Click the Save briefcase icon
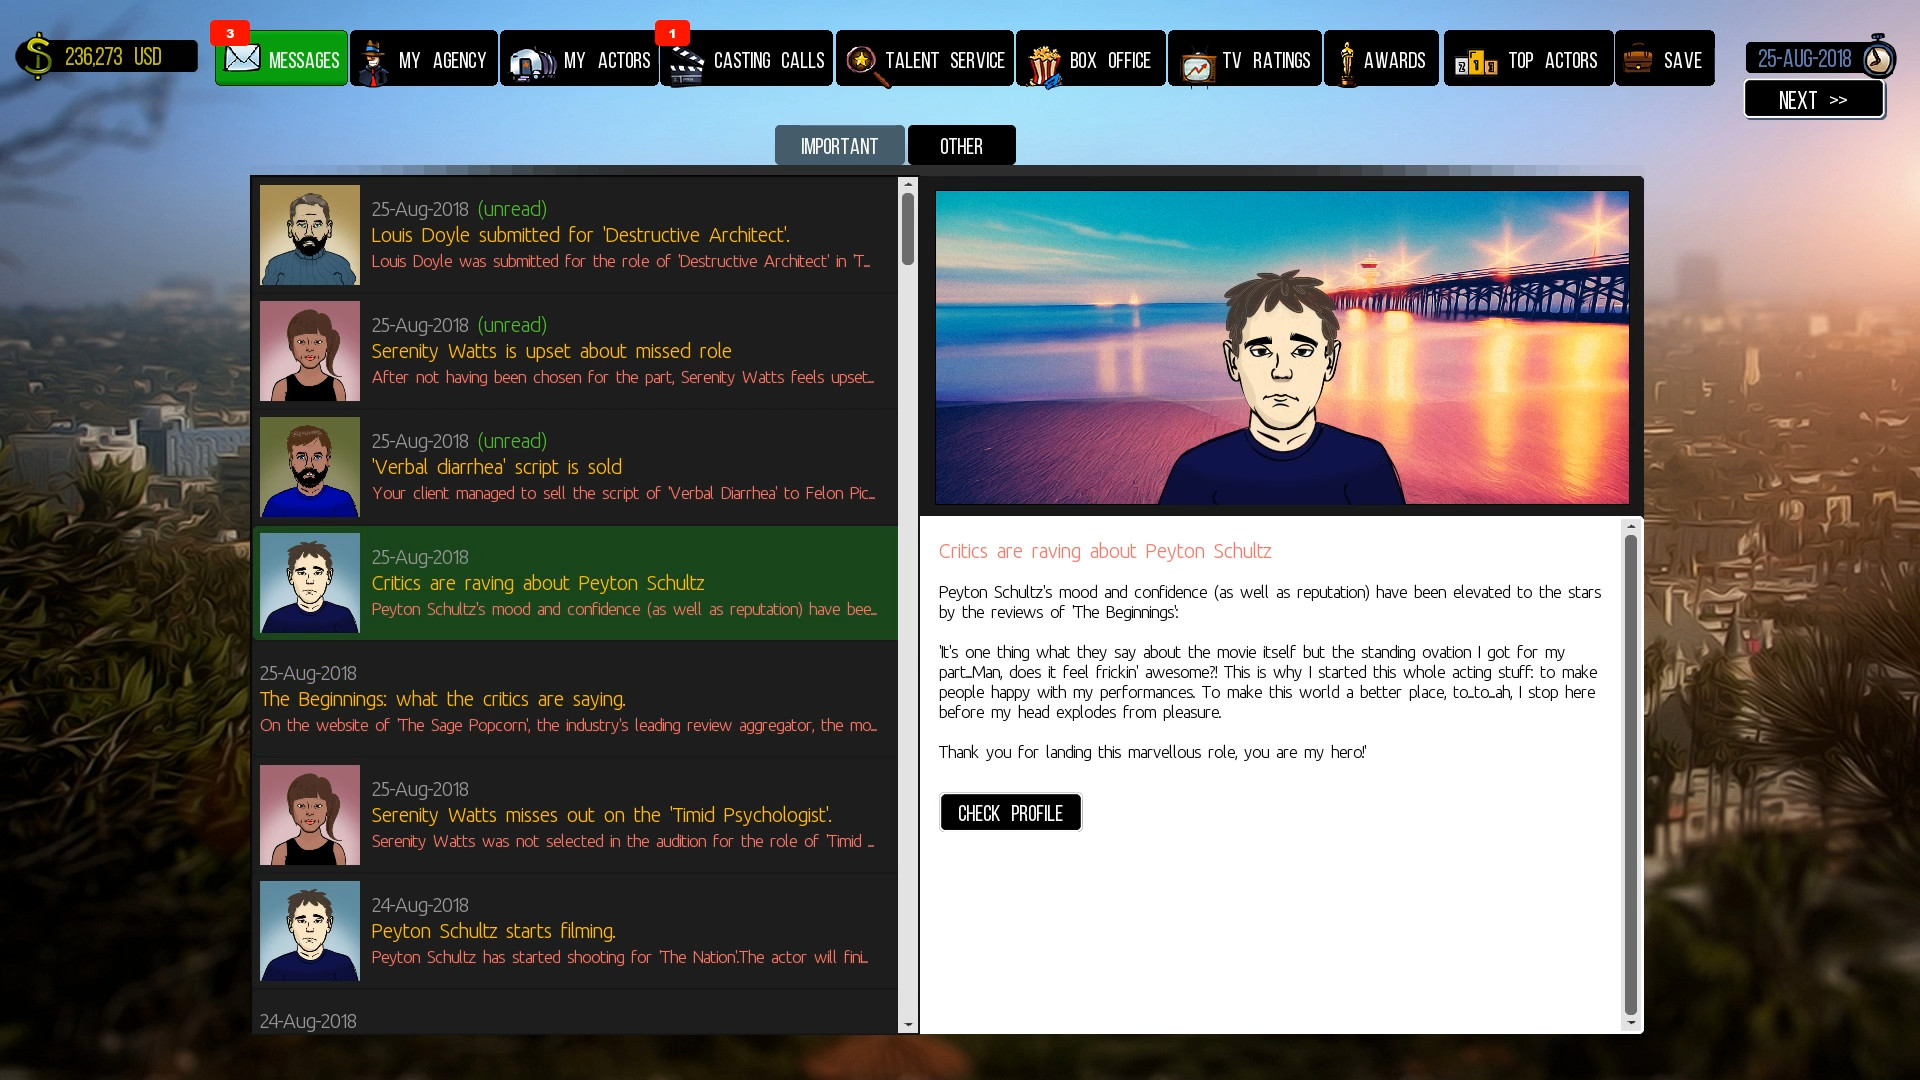Image resolution: width=1920 pixels, height=1080 pixels. (x=1638, y=59)
